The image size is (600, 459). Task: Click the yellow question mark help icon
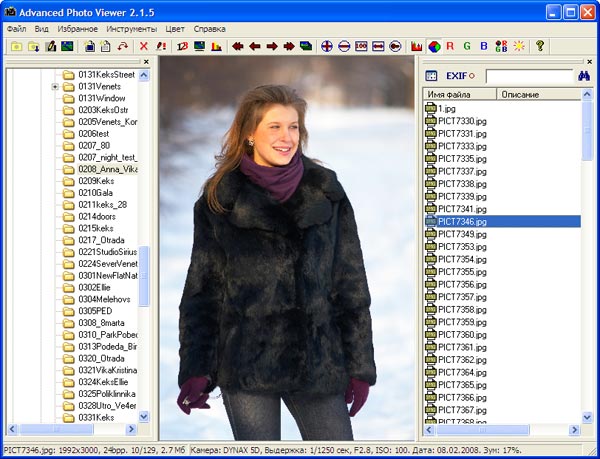(541, 46)
